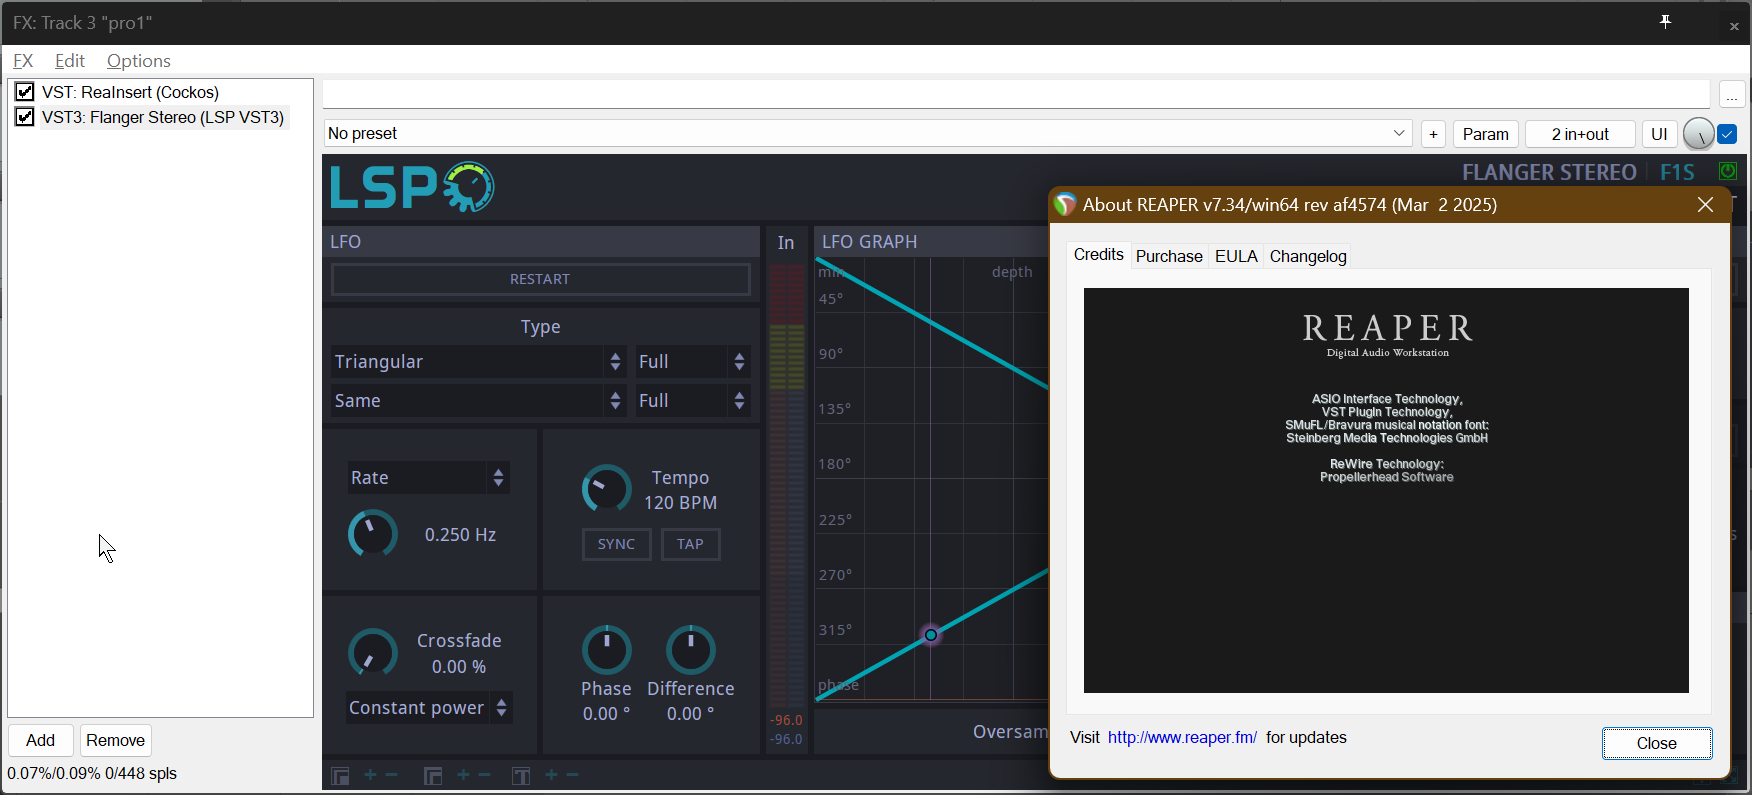Click the Crossfade knob
Image resolution: width=1752 pixels, height=795 pixels.
[x=373, y=654]
